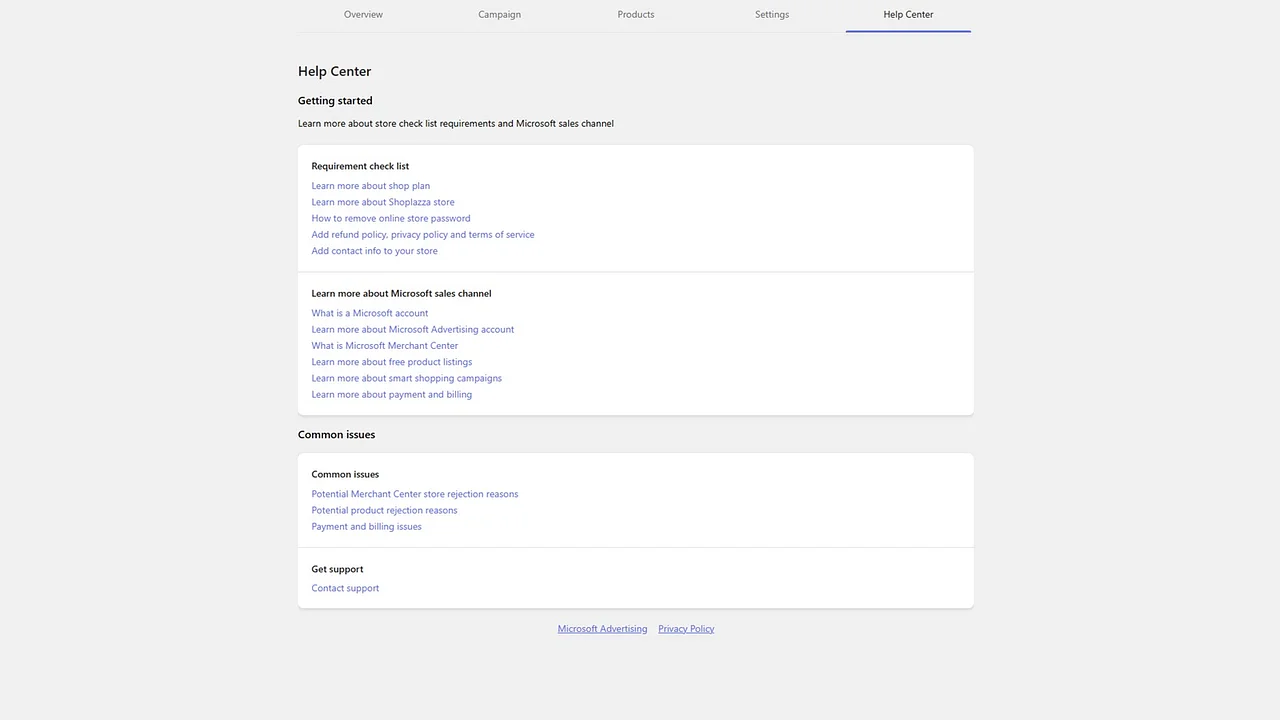Viewport: 1280px width, 720px height.
Task: Open the Privacy Policy page
Action: pyautogui.click(x=686, y=628)
